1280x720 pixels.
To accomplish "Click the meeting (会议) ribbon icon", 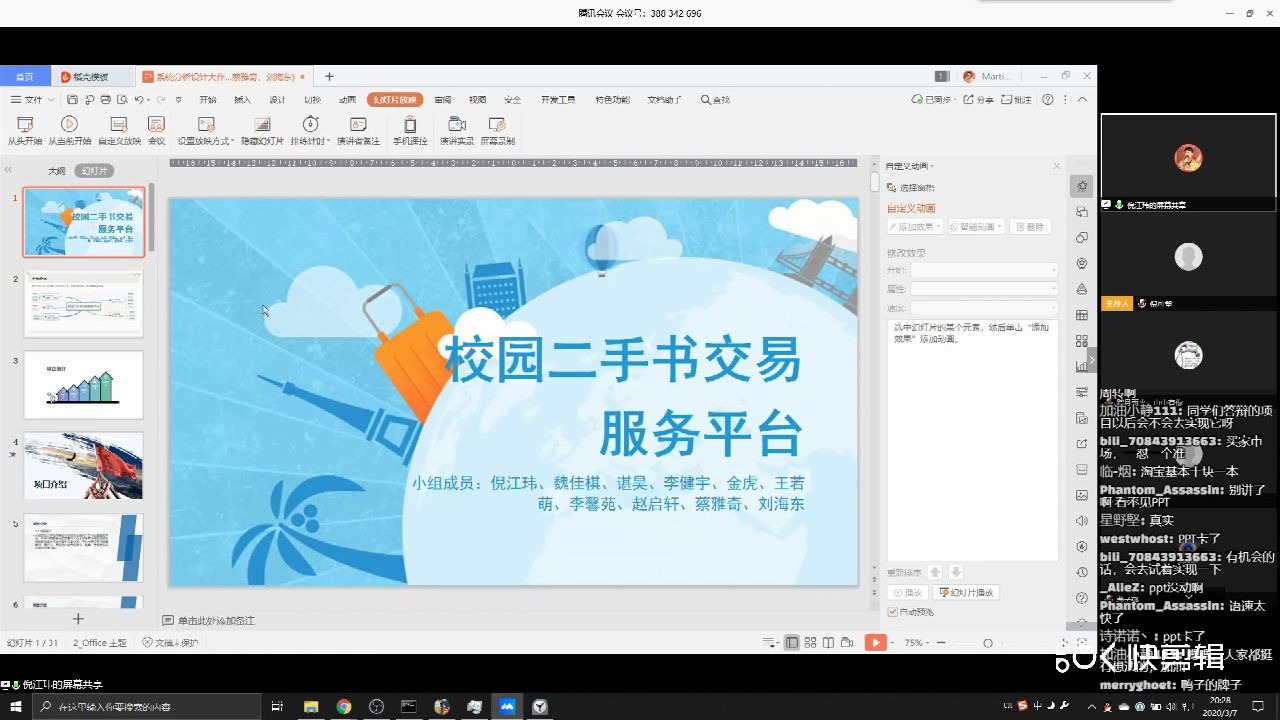I will point(156,130).
